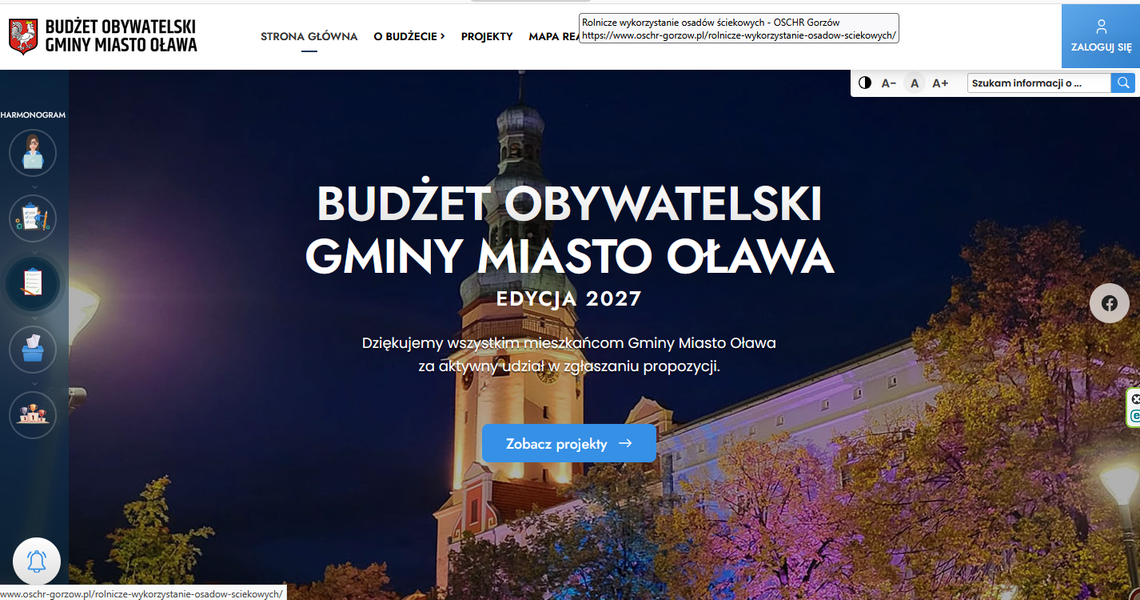Click the notification bell icon
The height and width of the screenshot is (600, 1140).
pos(36,561)
